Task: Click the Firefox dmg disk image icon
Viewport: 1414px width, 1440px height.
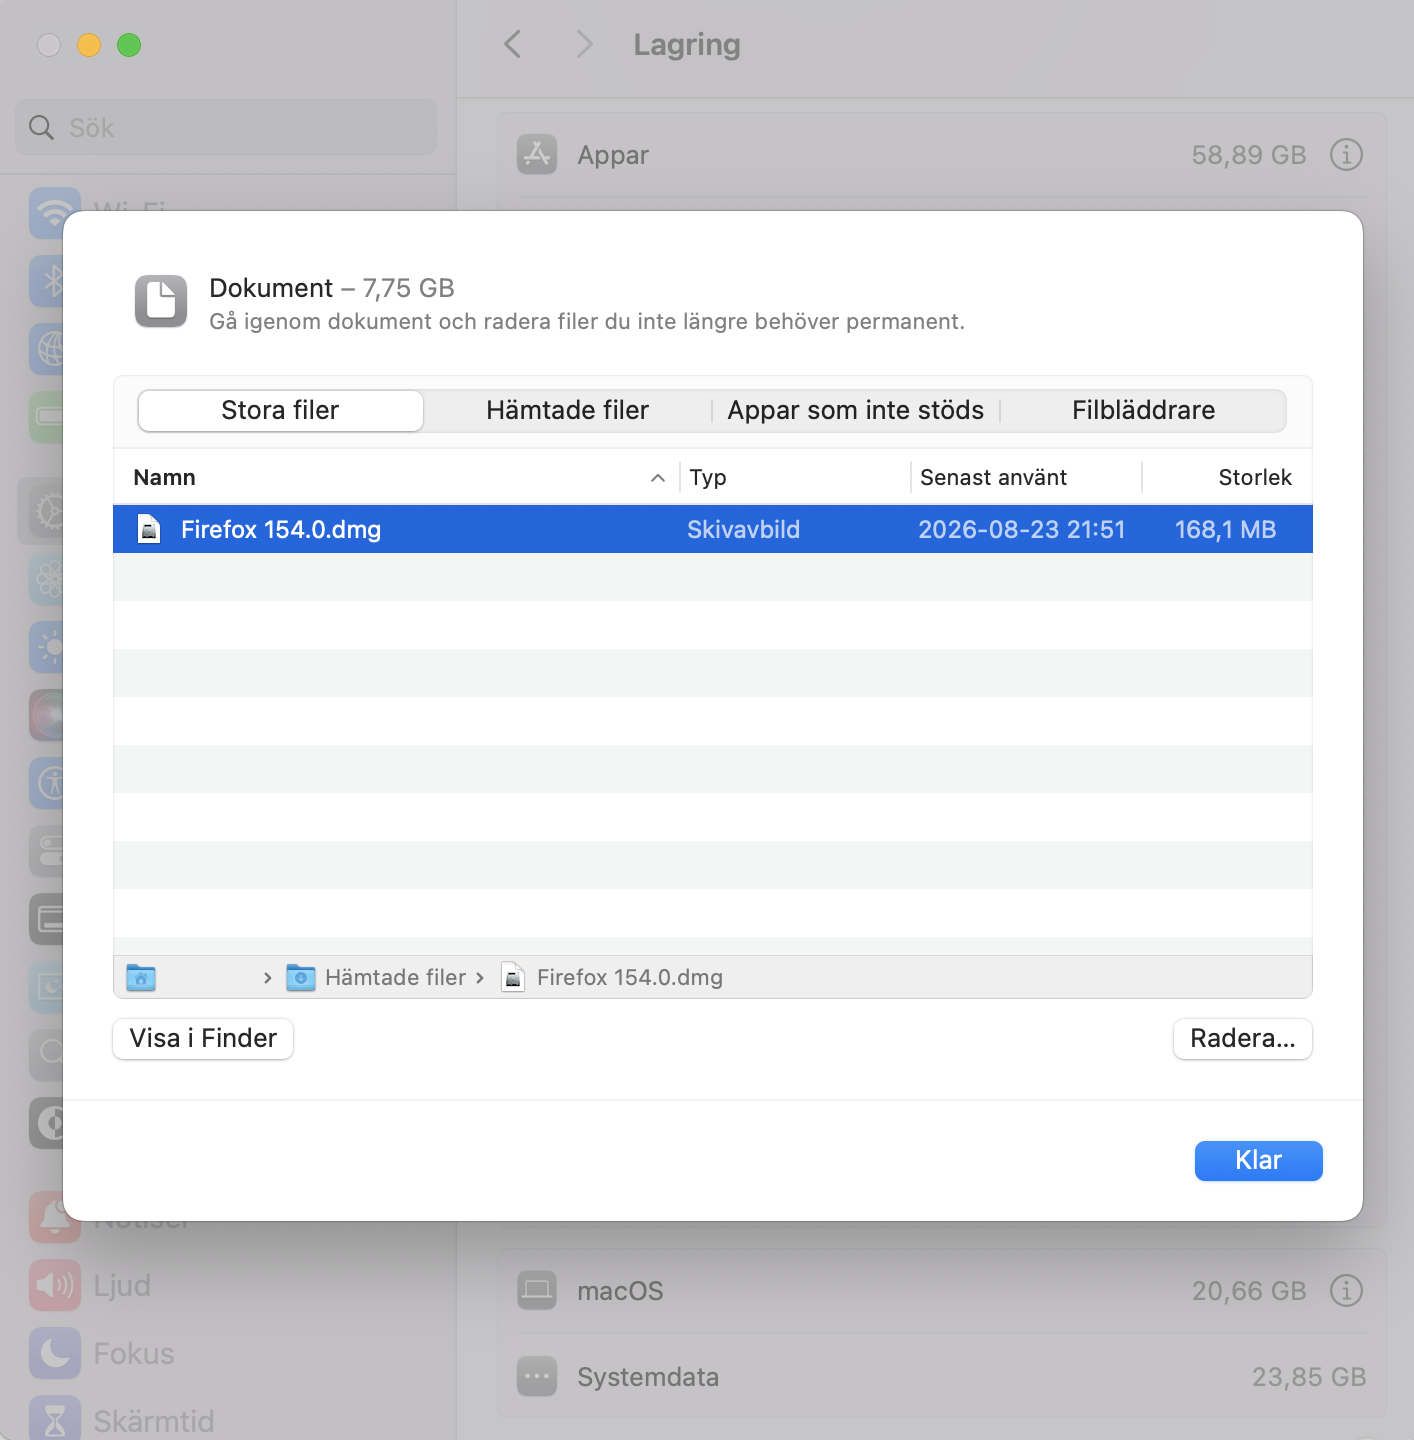Action: [x=149, y=529]
